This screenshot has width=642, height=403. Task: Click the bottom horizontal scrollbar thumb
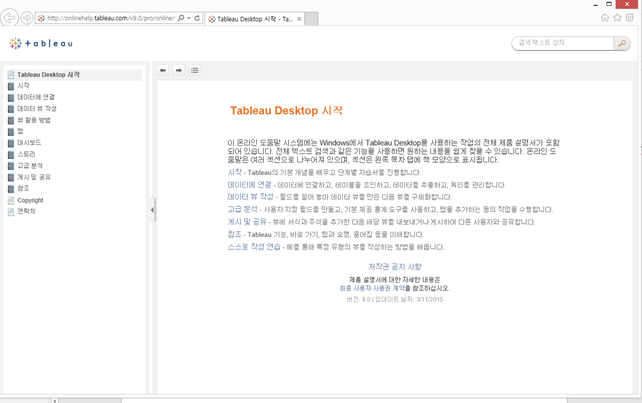click(x=90, y=401)
